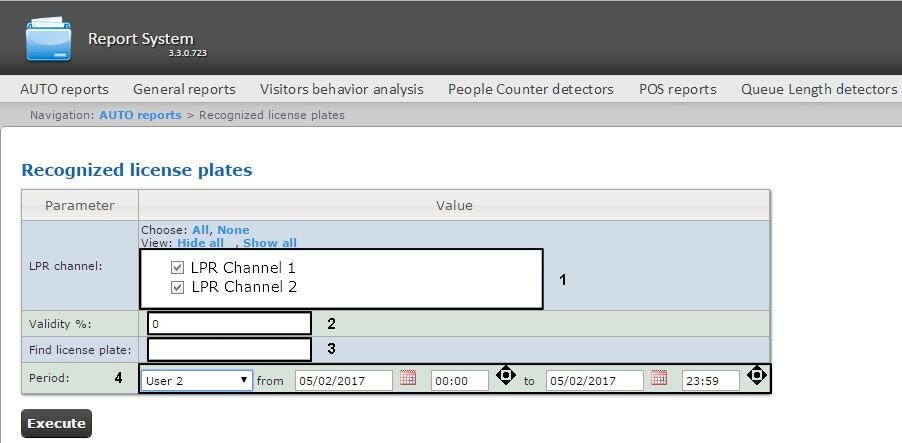
Task: Open the General reports menu
Action: (184, 89)
